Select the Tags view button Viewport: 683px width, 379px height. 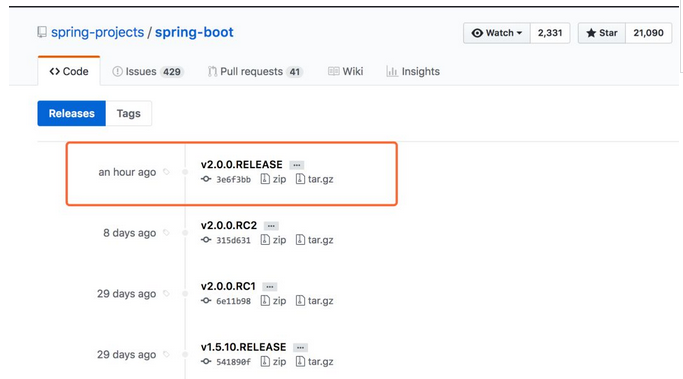[128, 113]
